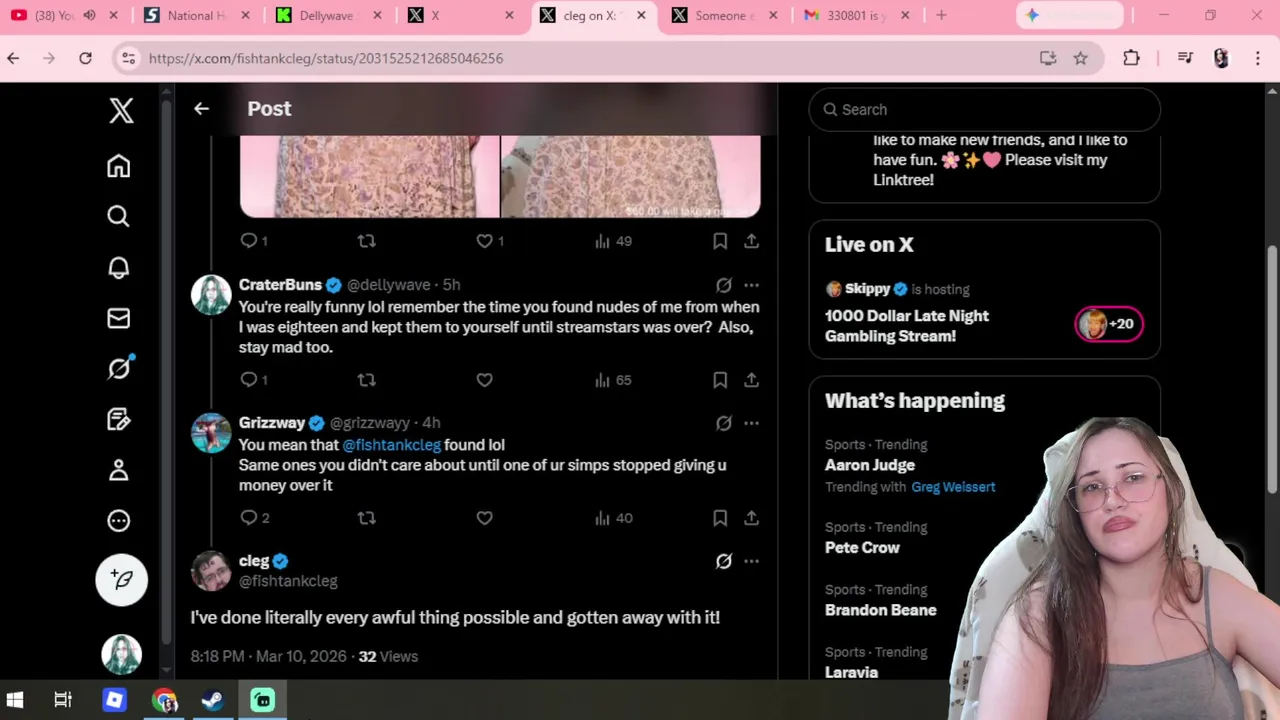Image resolution: width=1280 pixels, height=720 pixels.
Task: Open the X logo home link
Action: tap(121, 110)
